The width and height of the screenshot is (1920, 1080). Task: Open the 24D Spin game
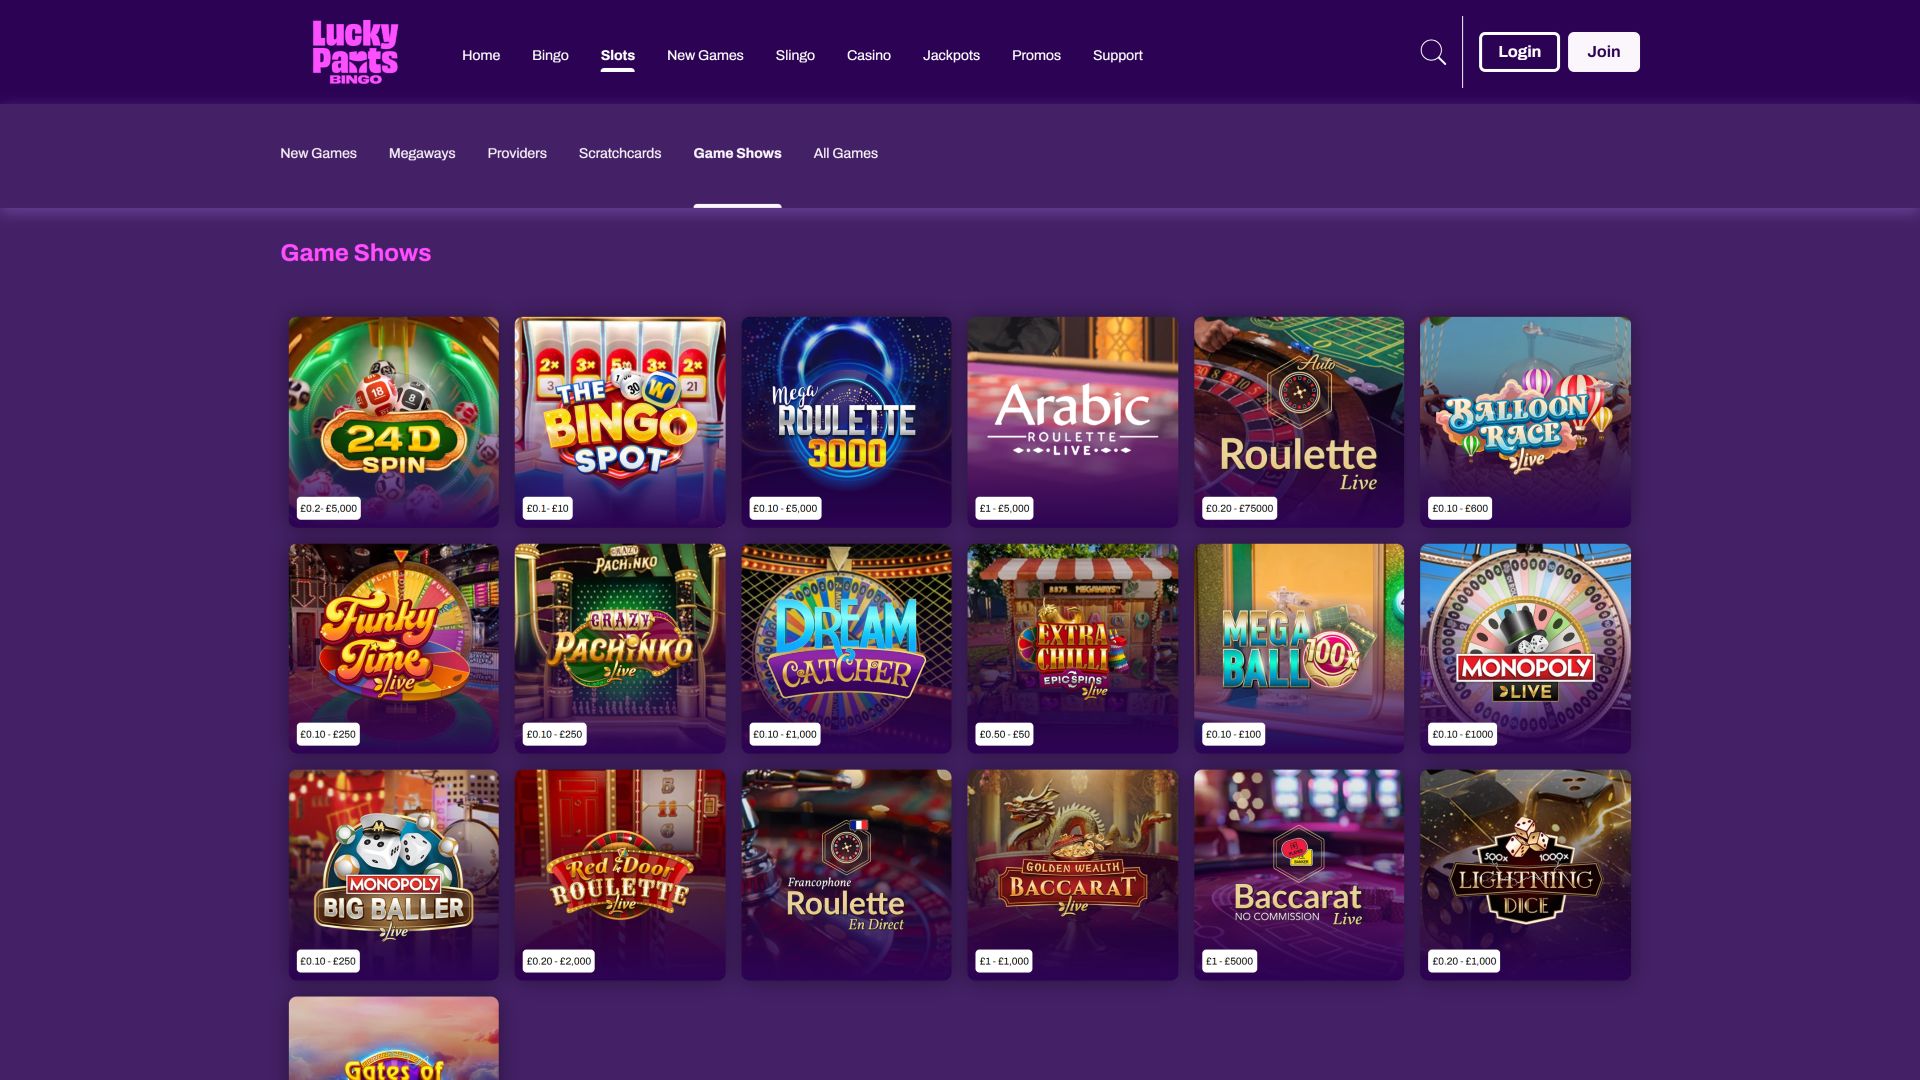[393, 422]
